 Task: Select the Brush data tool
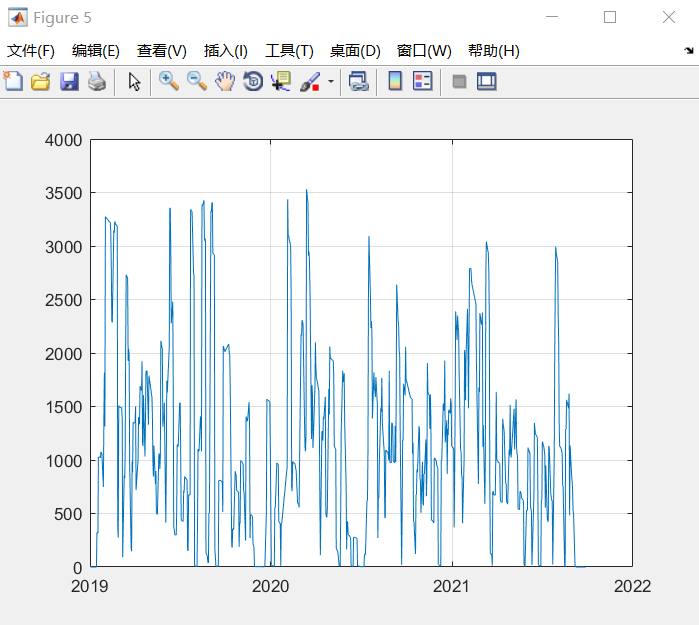tap(310, 82)
